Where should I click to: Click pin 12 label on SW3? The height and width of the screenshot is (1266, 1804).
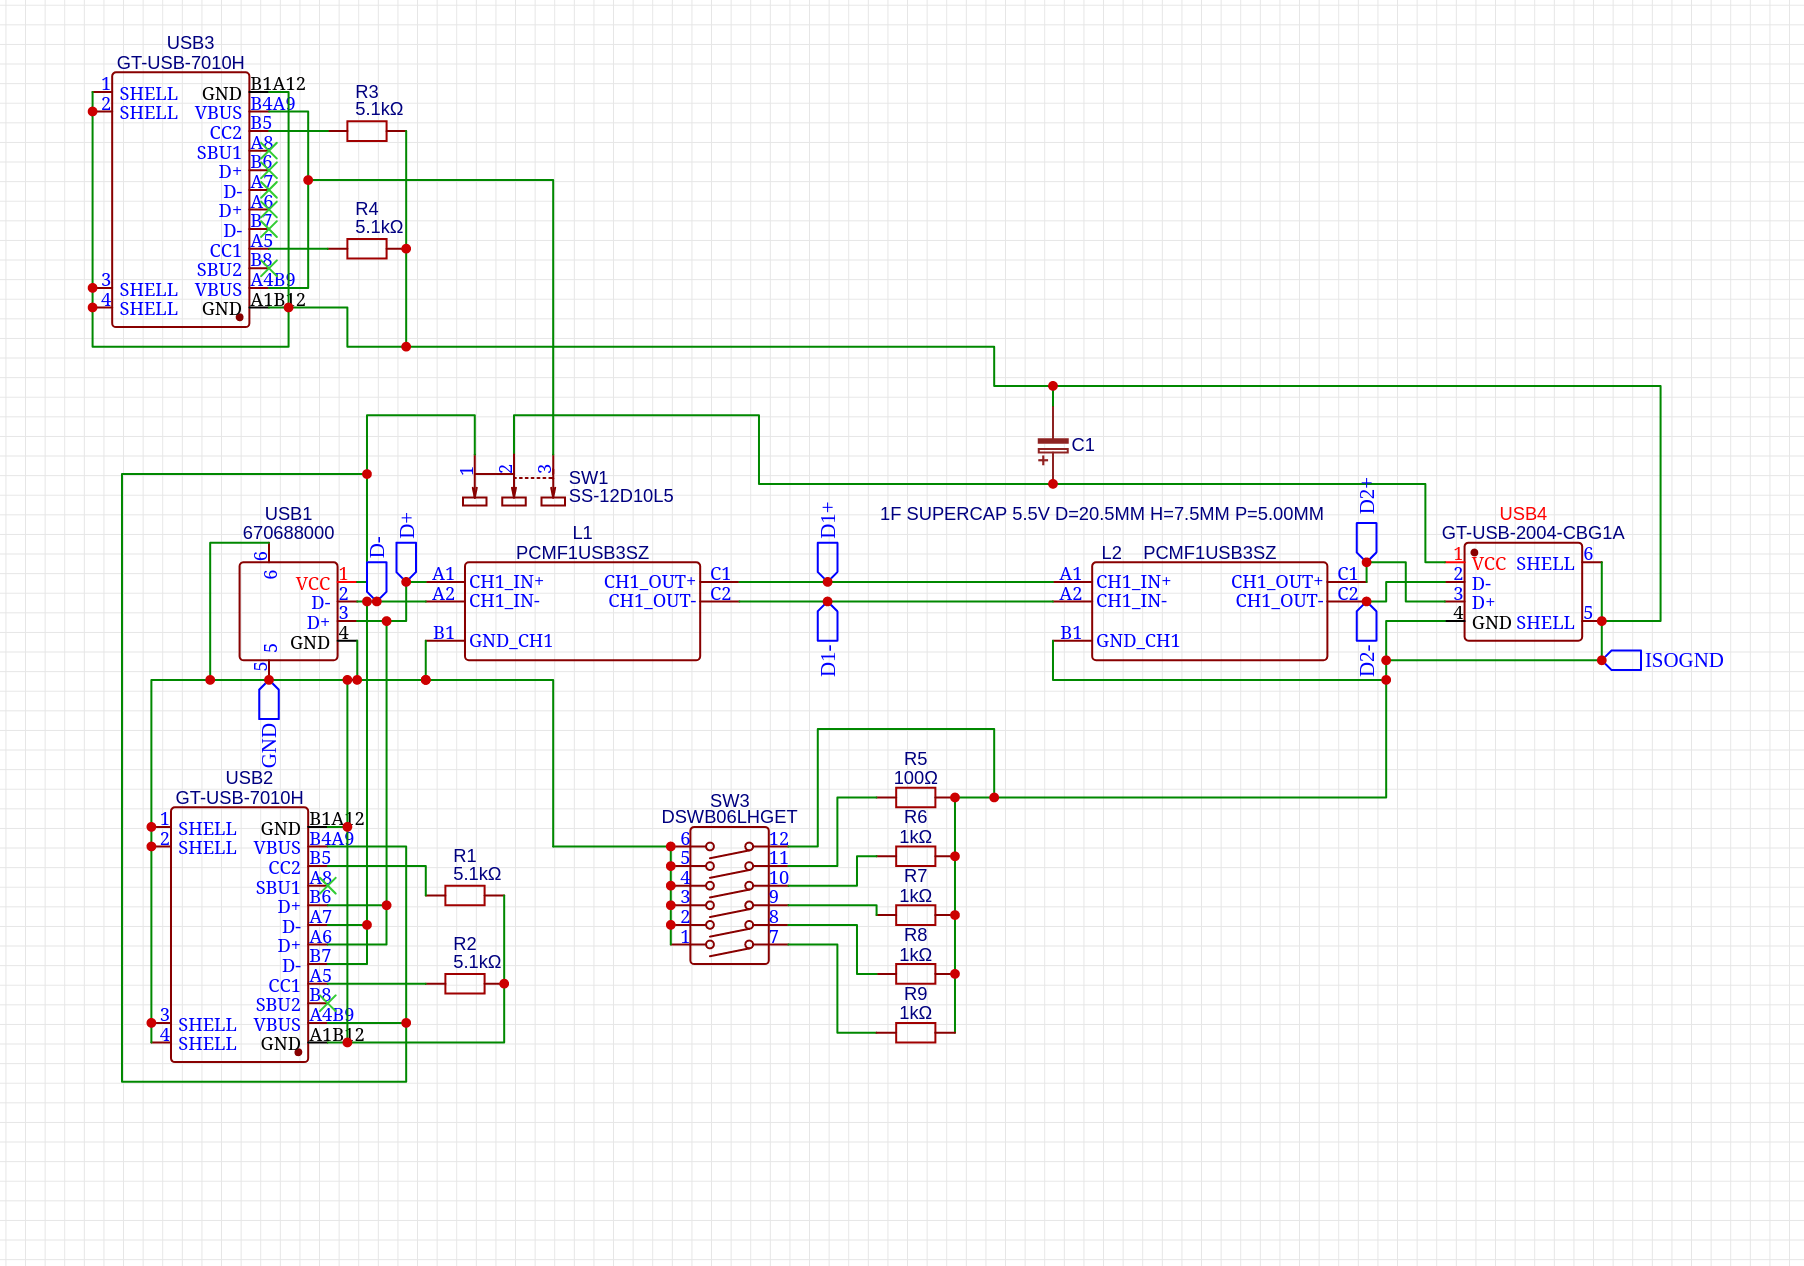[779, 839]
